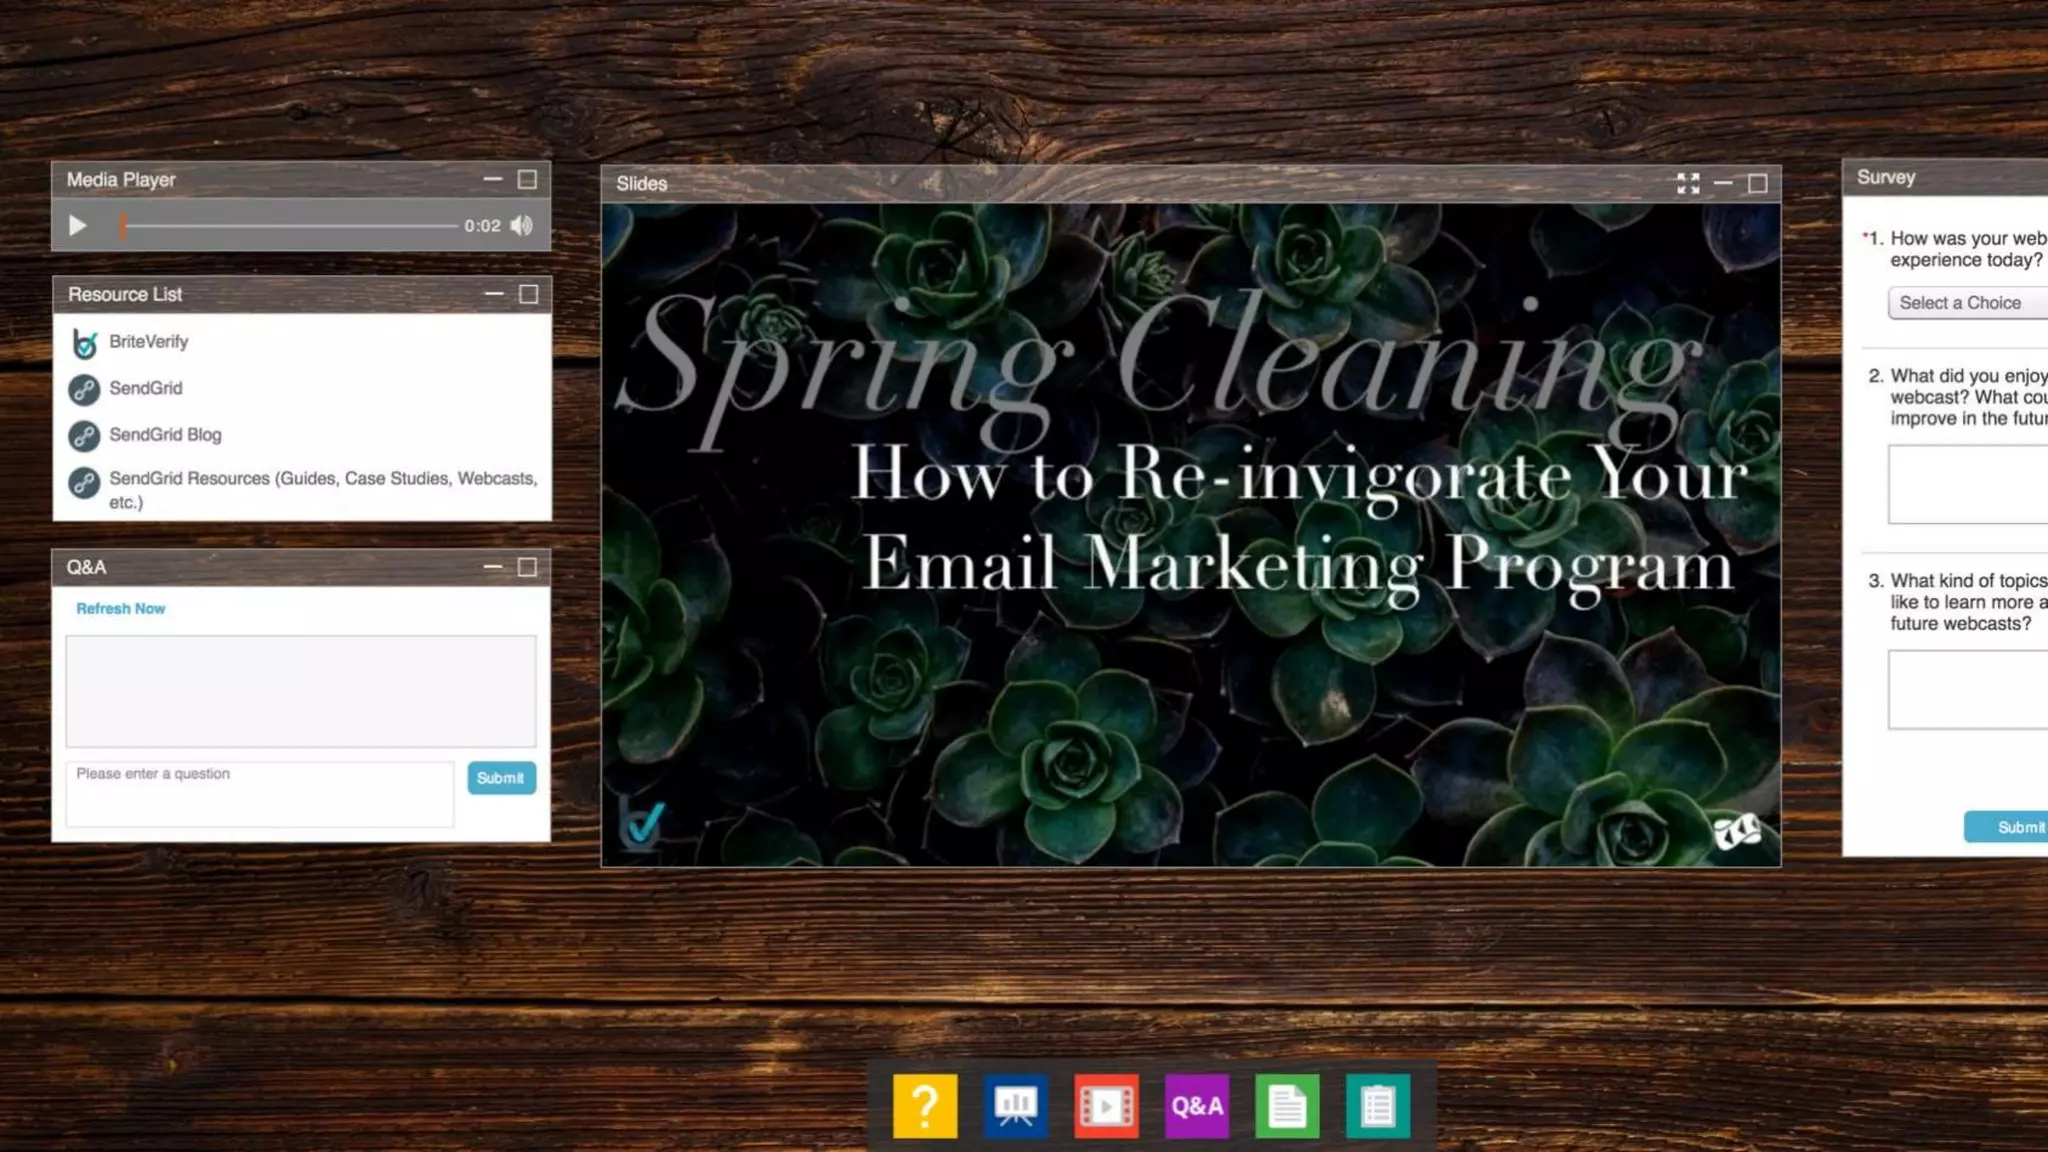Open the Select a Choice dropdown
The width and height of the screenshot is (2048, 1152).
1965,303
